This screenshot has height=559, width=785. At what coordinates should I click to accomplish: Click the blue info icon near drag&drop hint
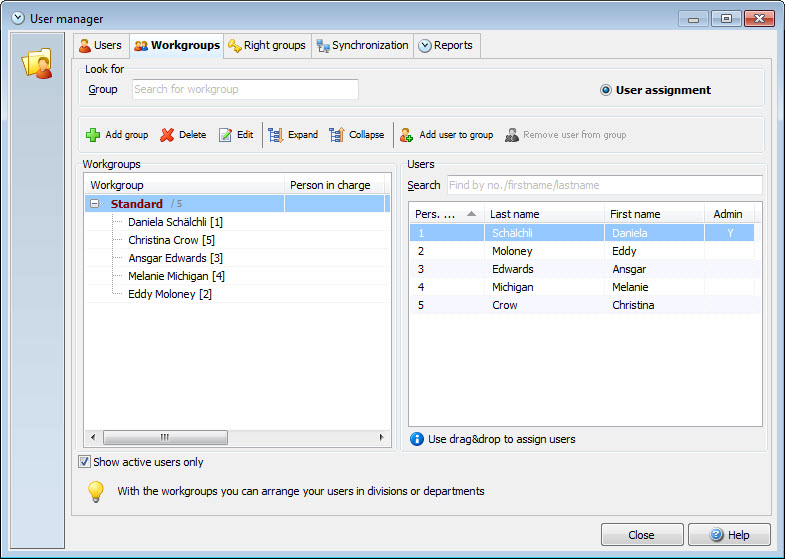[x=417, y=439]
